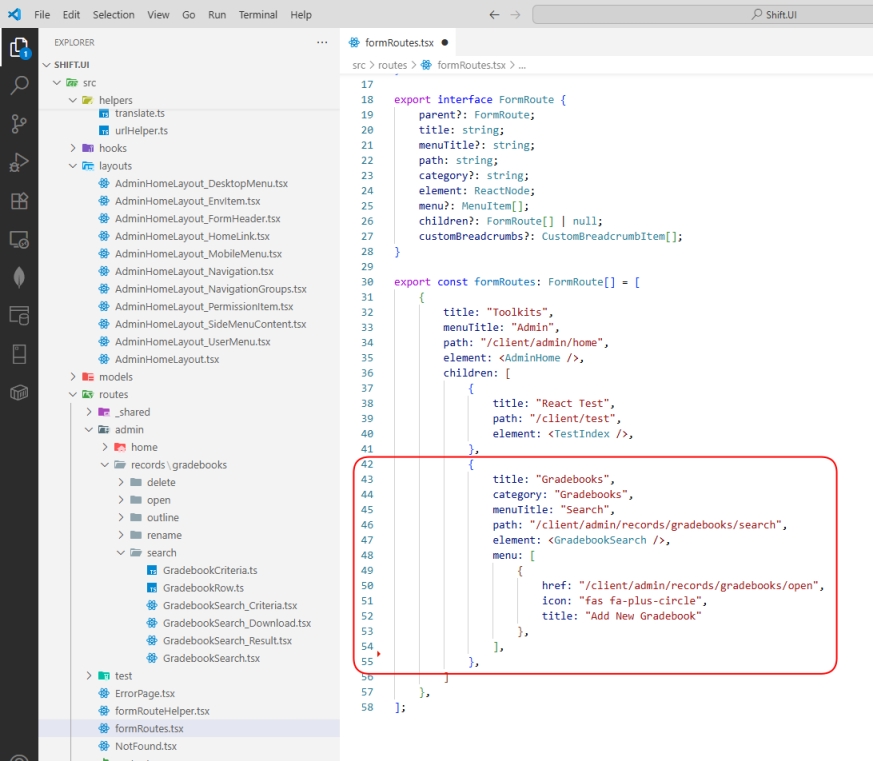Screen dimensions: 873x761
Task: Go back using the left arrow
Action: click(x=494, y=14)
